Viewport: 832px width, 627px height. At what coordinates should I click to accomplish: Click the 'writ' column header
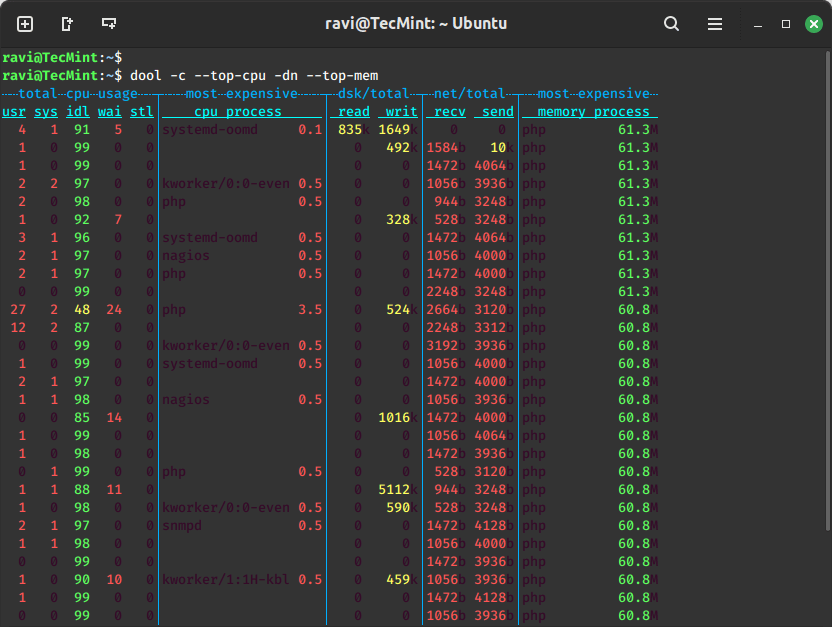(x=402, y=111)
